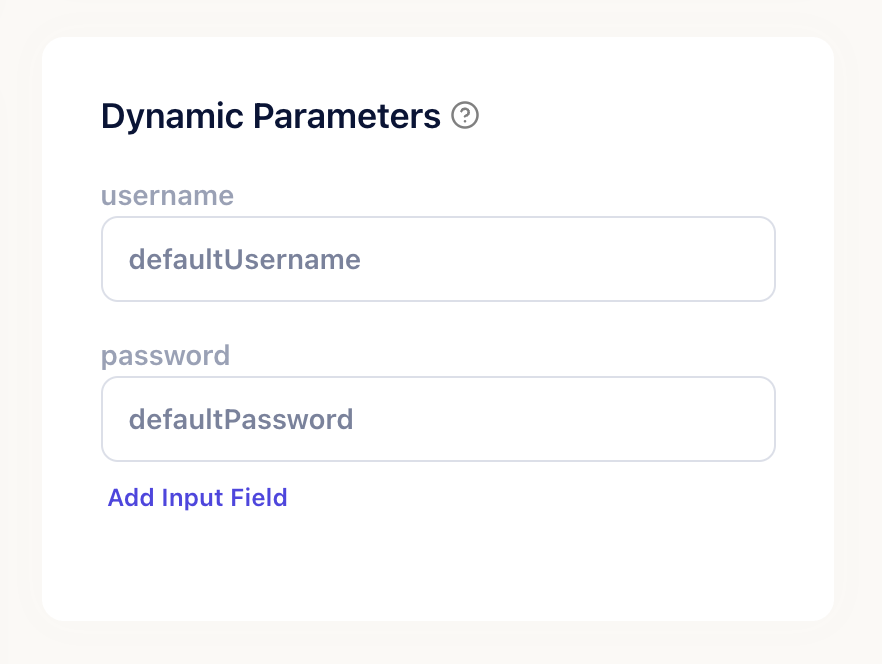
Task: Place cursor in the defaultUsername box
Action: coord(438,259)
